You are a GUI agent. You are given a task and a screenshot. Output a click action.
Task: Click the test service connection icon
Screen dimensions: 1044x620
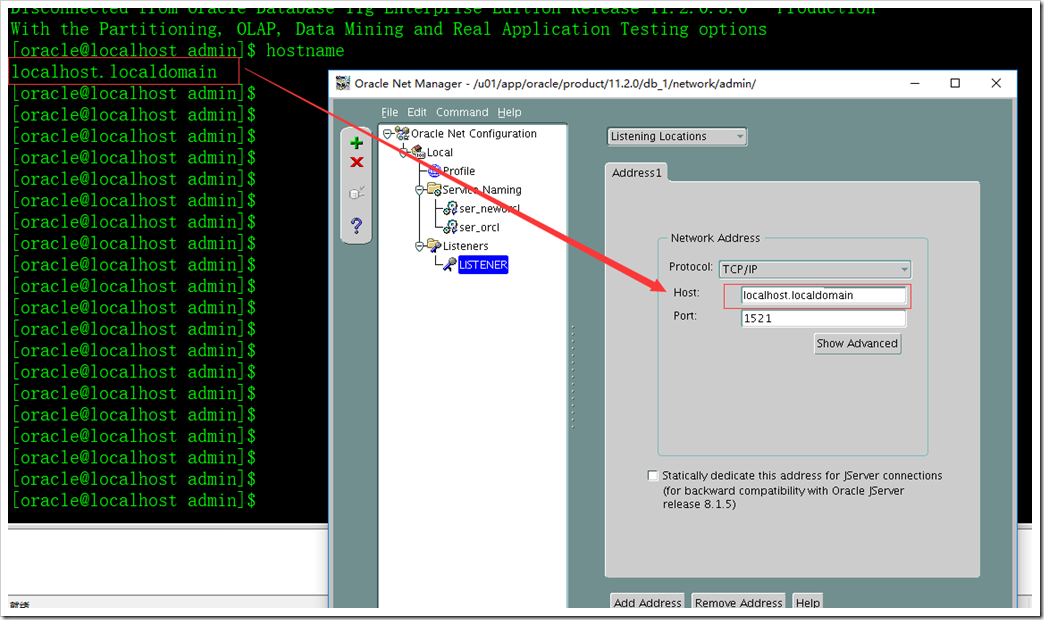(x=357, y=193)
